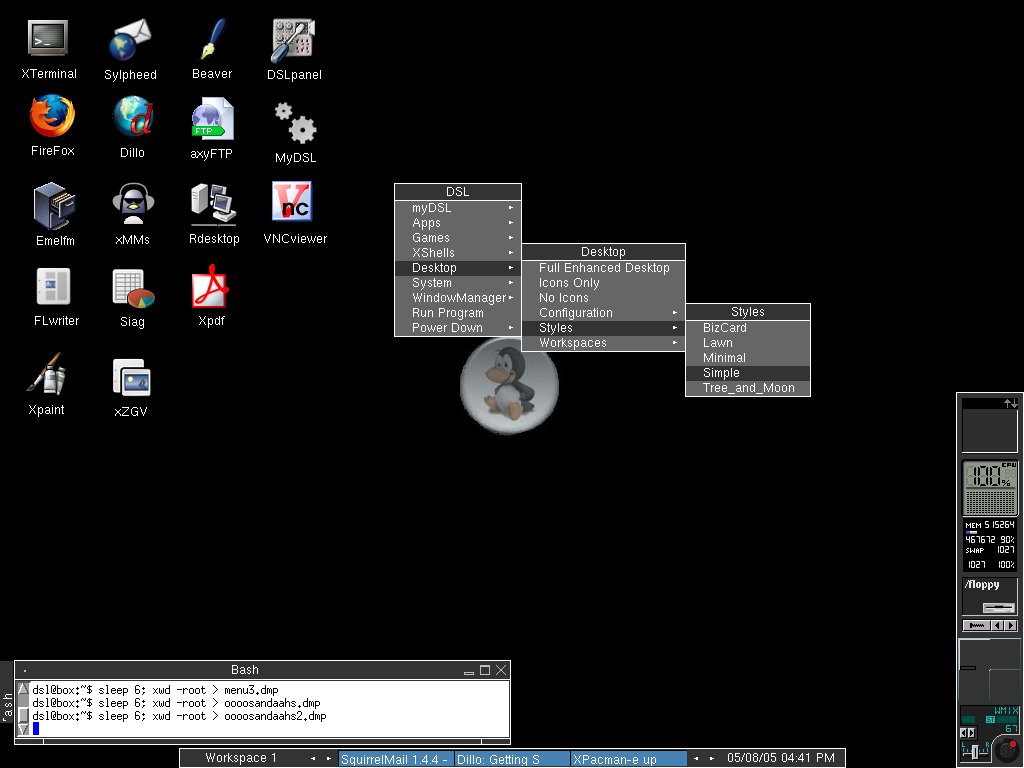
Task: Switch to the XPacman-e up taskbar window
Action: click(628, 759)
